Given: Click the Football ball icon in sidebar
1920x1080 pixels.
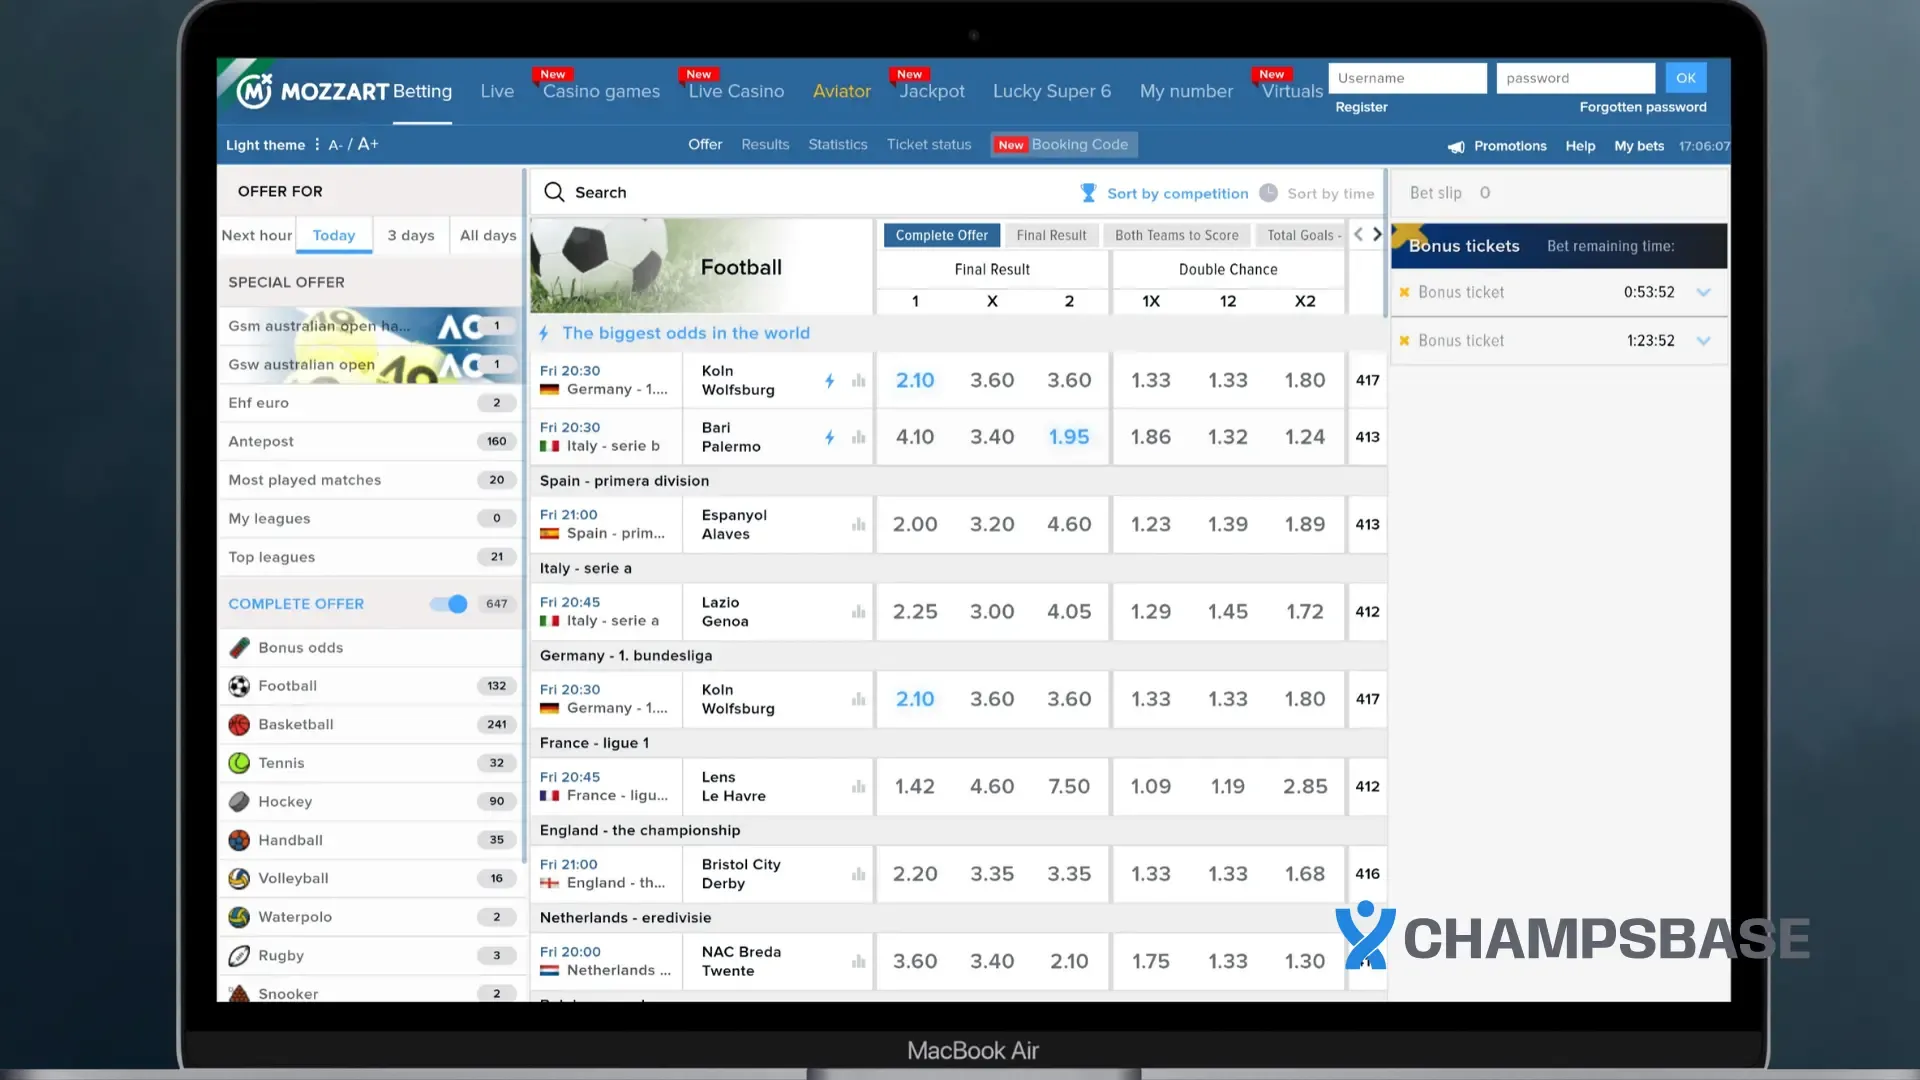Looking at the screenshot, I should coord(239,686).
